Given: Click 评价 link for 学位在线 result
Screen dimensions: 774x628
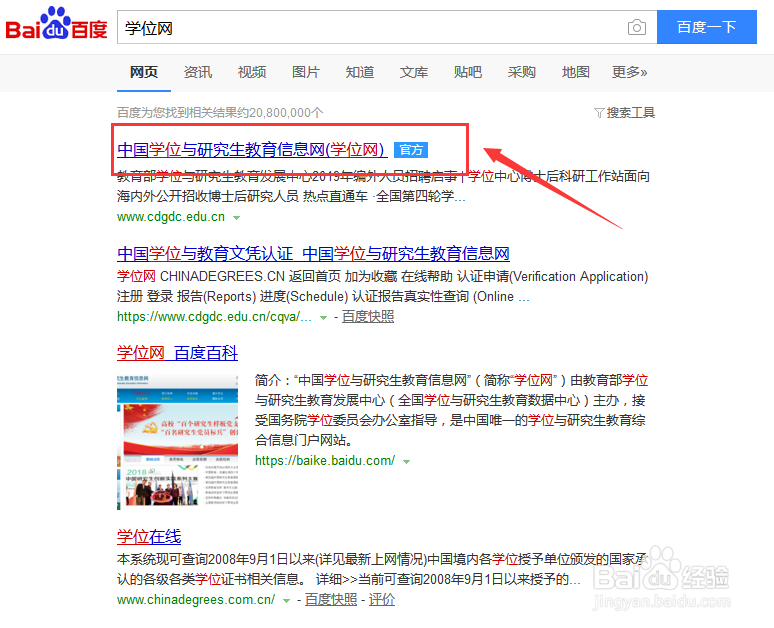Looking at the screenshot, I should pyautogui.click(x=382, y=599).
